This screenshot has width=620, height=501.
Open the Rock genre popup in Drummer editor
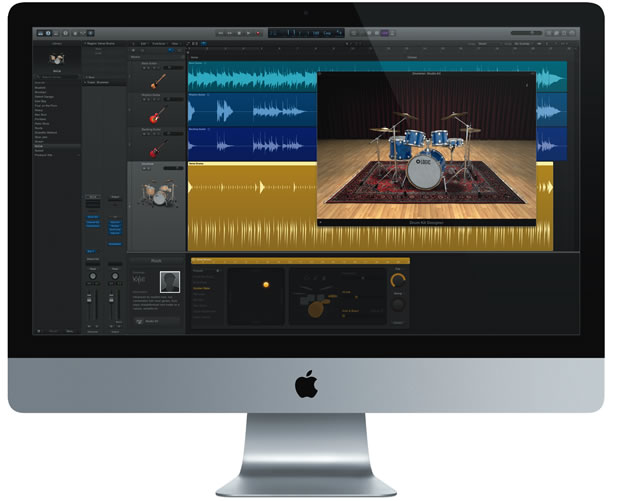point(157,261)
